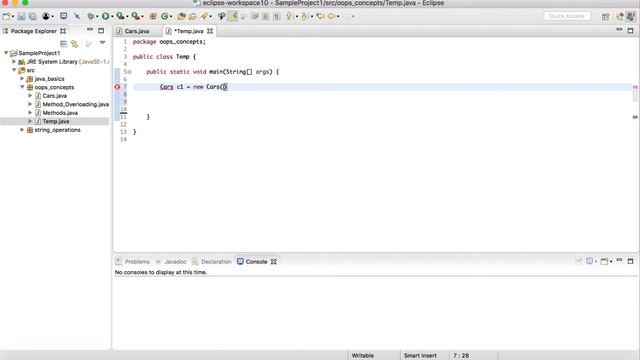Expand the java_basics package
This screenshot has height=360, width=640.
[22, 78]
